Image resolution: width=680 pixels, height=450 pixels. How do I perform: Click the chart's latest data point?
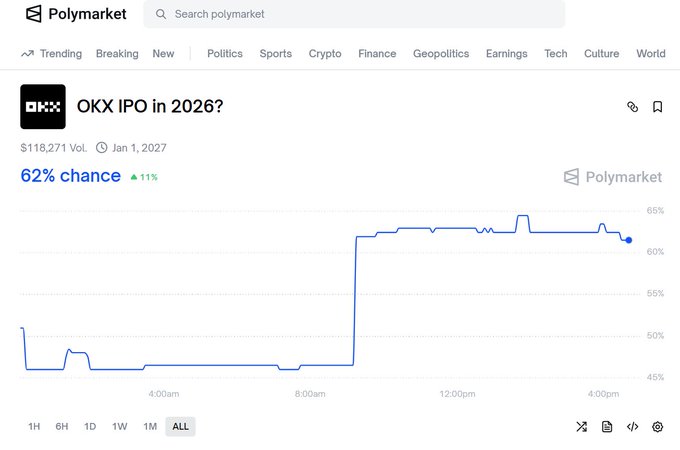click(x=628, y=240)
